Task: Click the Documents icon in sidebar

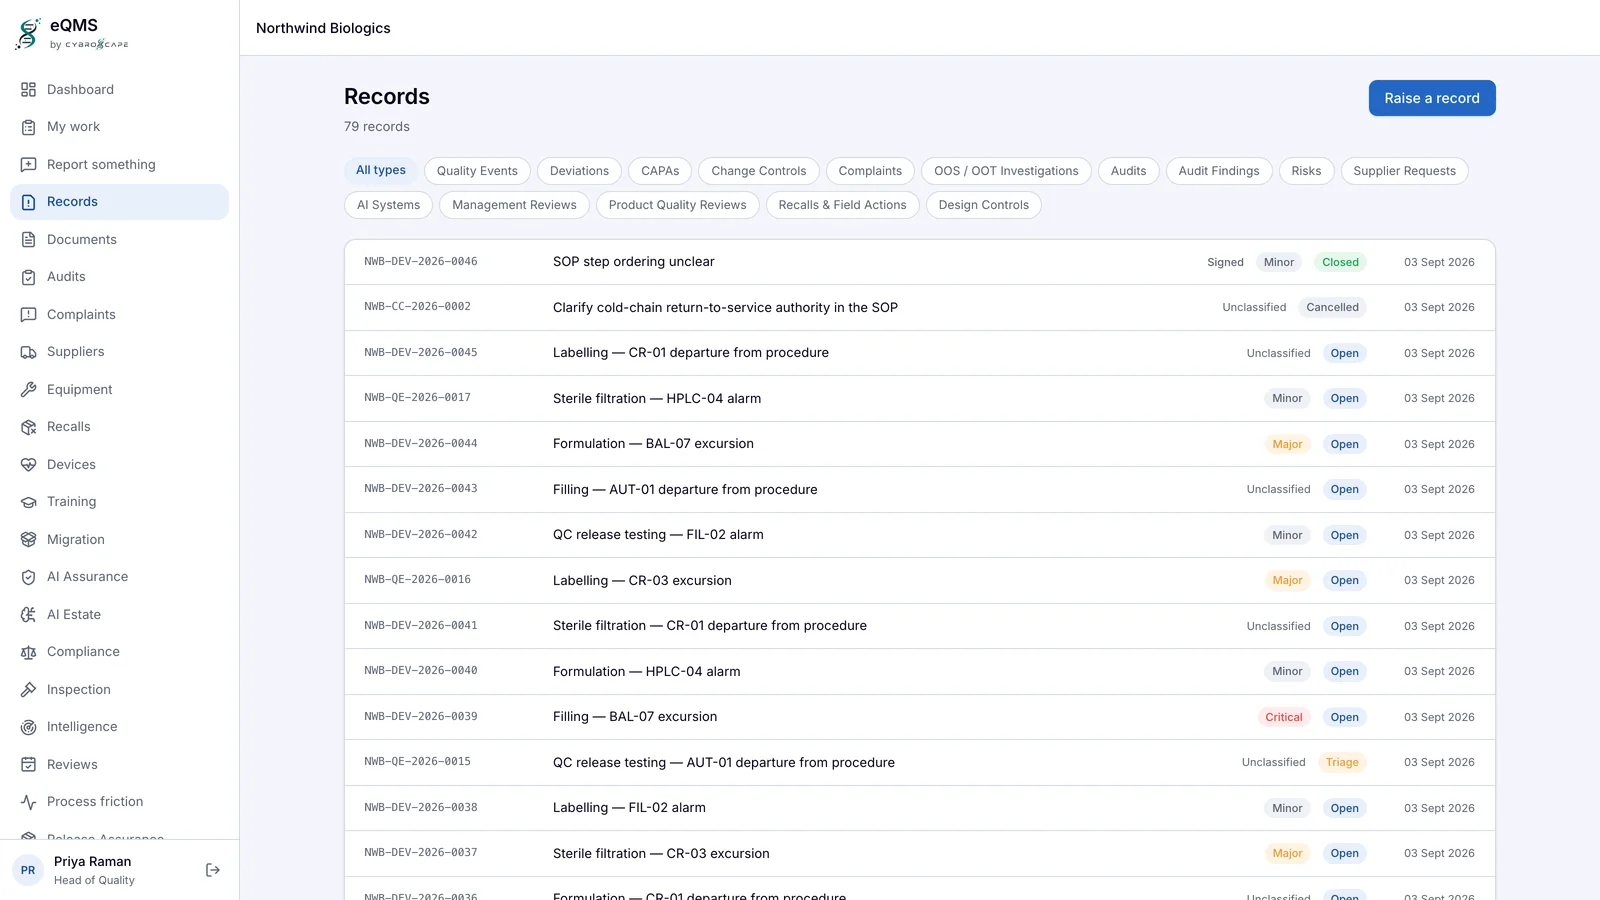Action: click(28, 240)
